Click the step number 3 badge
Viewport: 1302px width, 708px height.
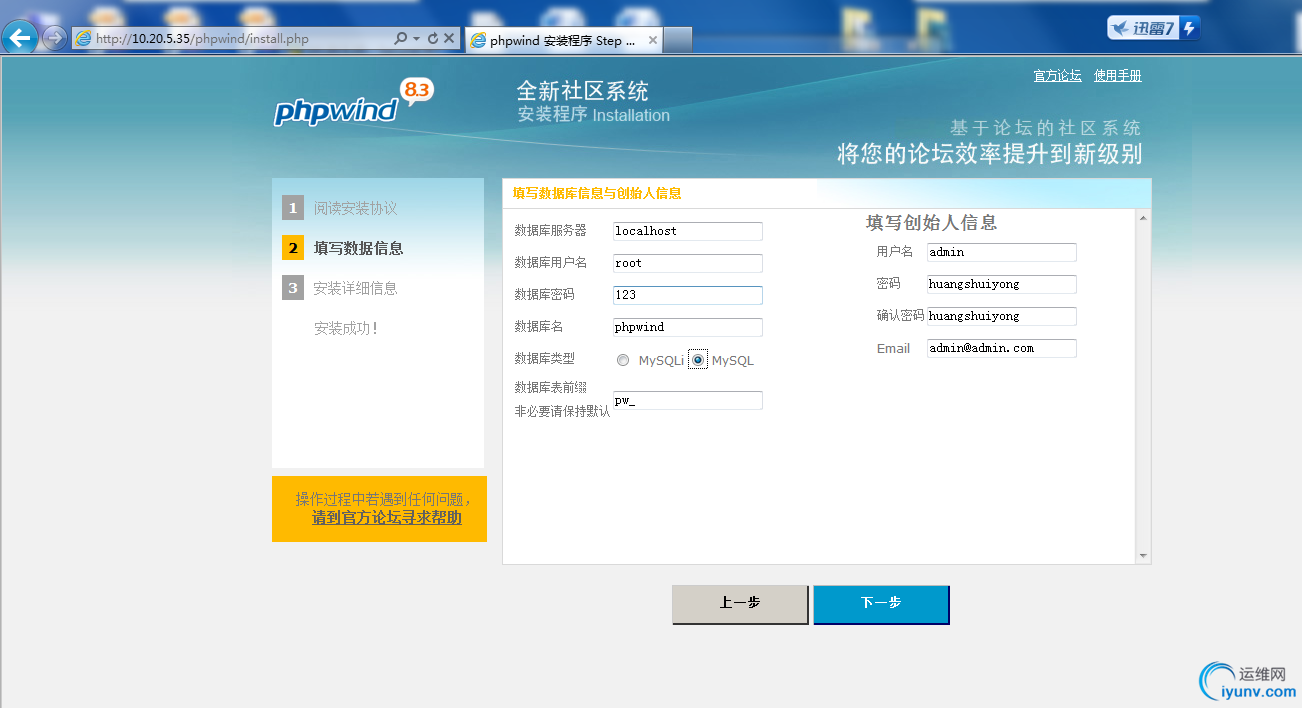[293, 288]
